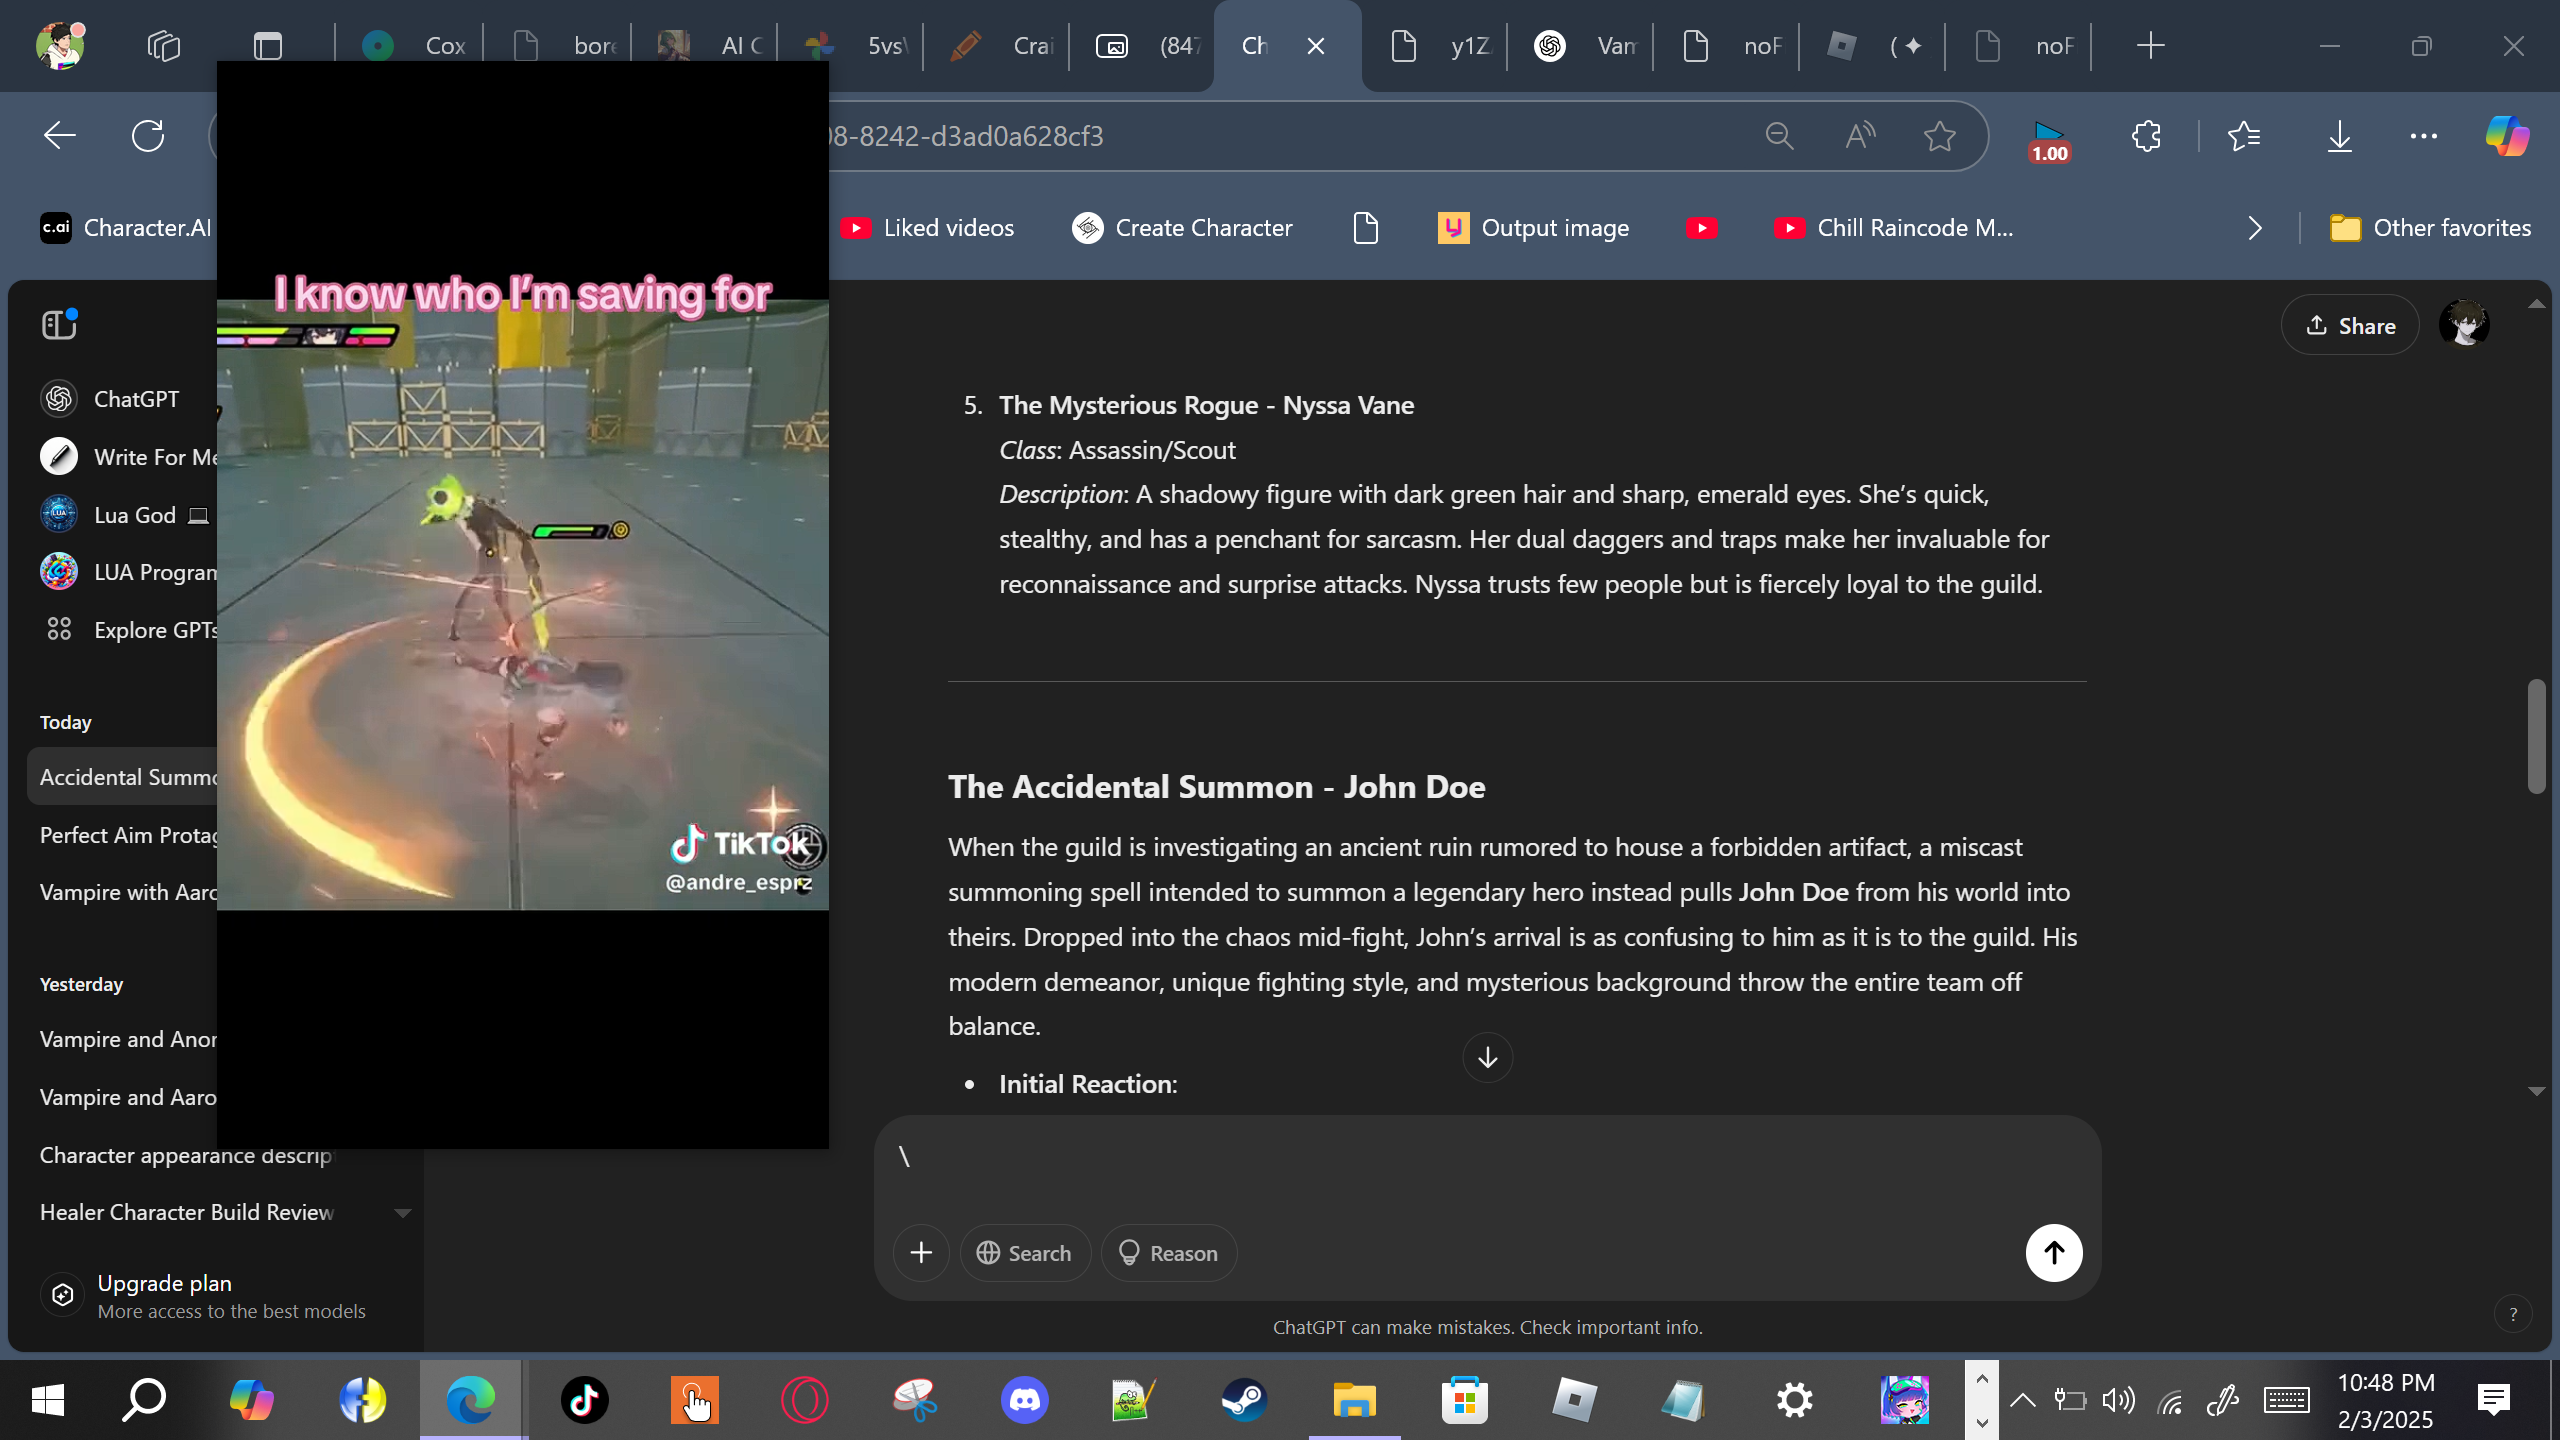Open the Favorites list icon

point(2244,136)
